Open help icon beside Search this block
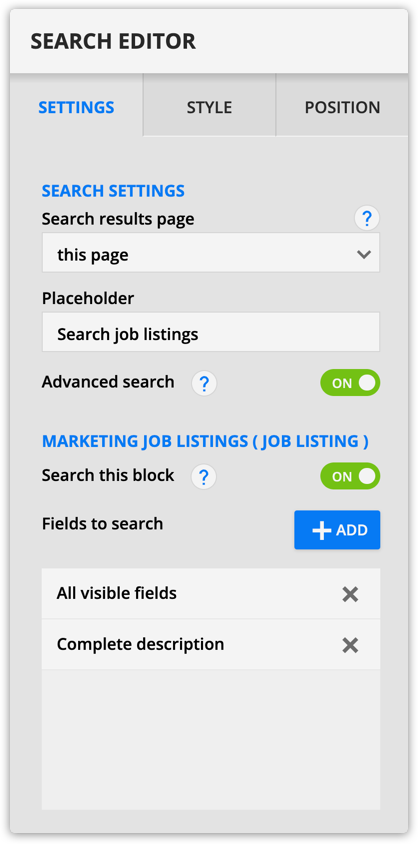418x844 pixels. point(204,477)
